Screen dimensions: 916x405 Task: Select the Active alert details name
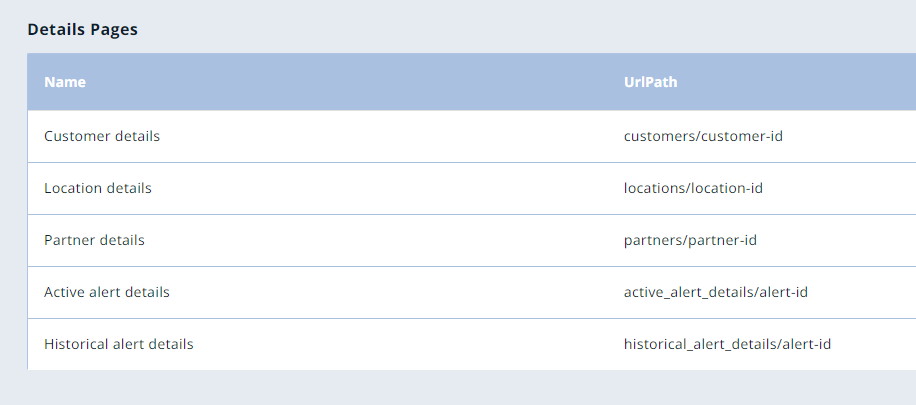click(x=106, y=292)
